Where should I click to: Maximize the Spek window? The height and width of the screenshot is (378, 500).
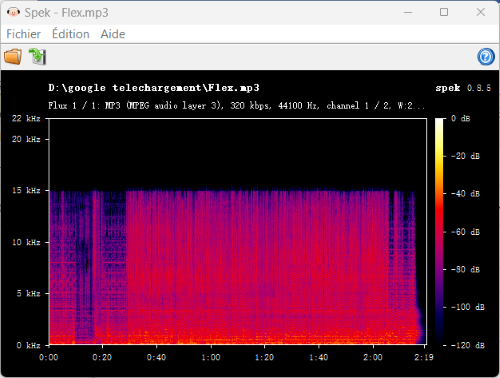[x=444, y=12]
